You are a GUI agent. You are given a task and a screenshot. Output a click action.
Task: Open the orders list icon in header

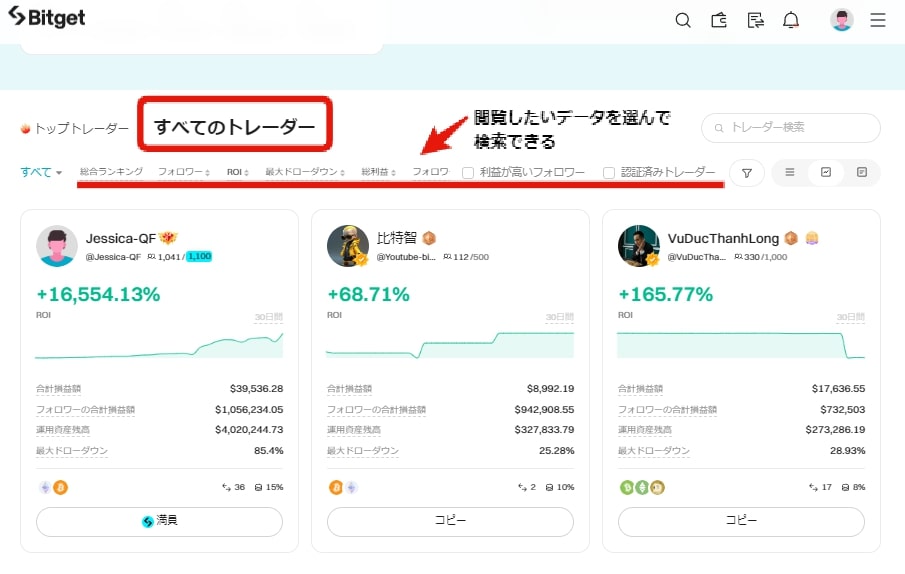(x=755, y=21)
